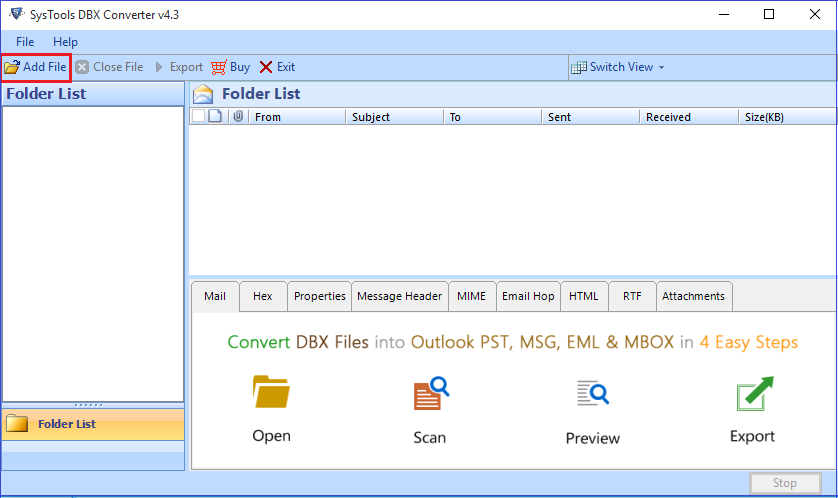Viewport: 838px width, 498px height.
Task: Click the Preview step label
Action: [593, 439]
